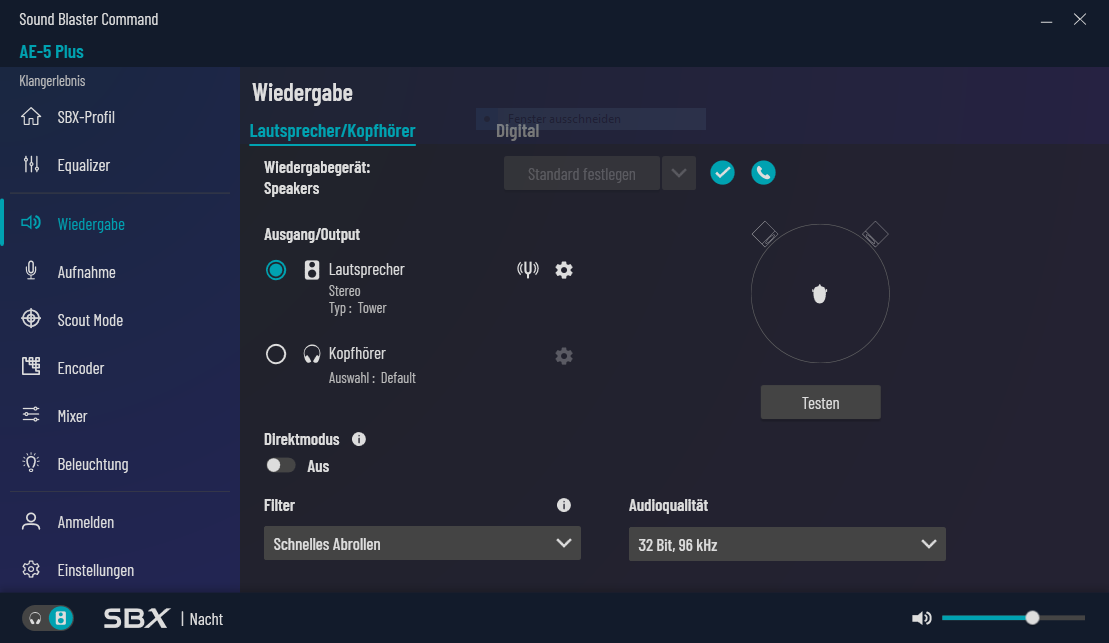Click the teal phone communication device icon
This screenshot has width=1109, height=643.
point(763,173)
